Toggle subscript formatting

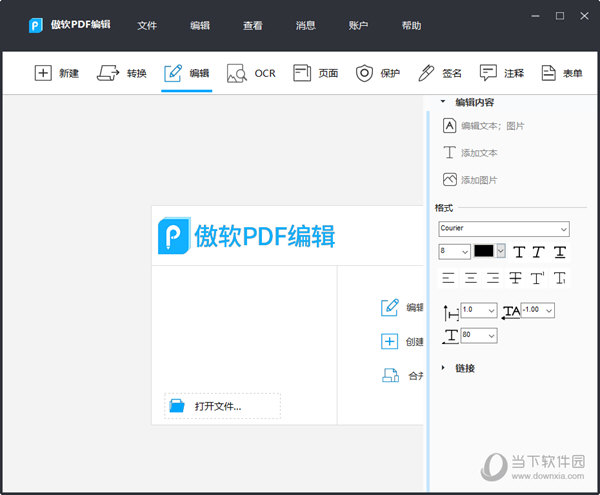point(560,278)
